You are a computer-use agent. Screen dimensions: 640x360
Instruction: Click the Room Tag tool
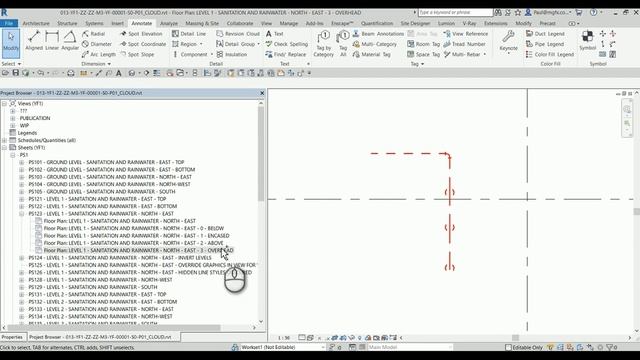click(423, 44)
